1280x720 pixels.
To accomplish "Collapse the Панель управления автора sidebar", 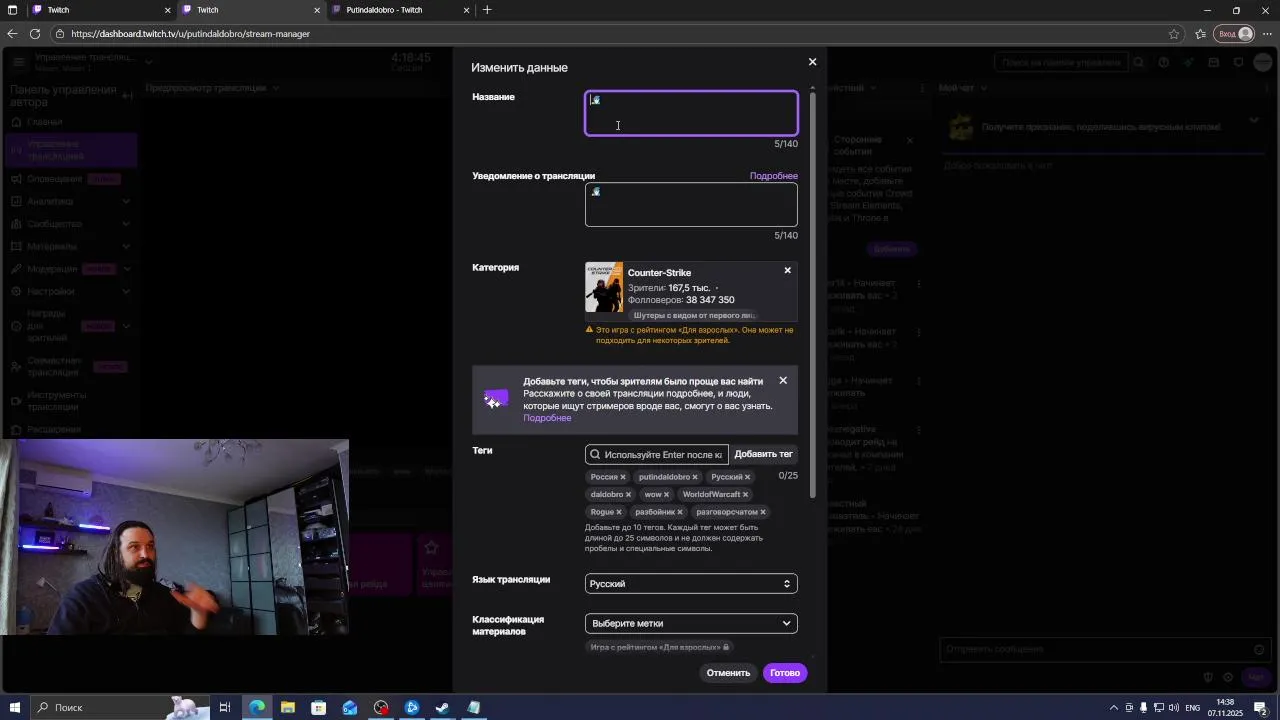I will tap(127, 95).
